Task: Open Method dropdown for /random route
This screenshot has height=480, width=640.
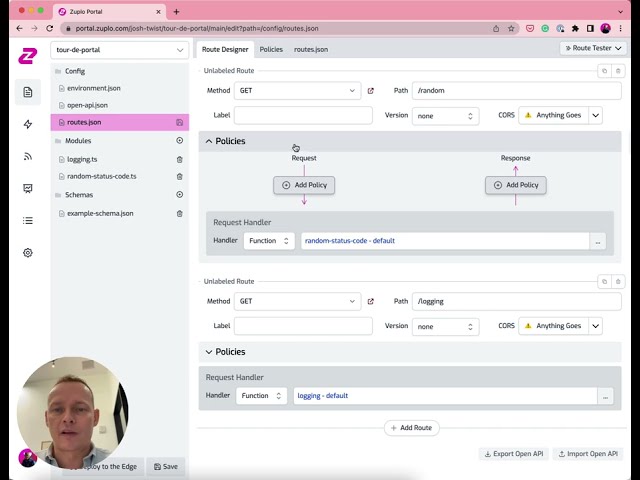Action: pyautogui.click(x=298, y=91)
